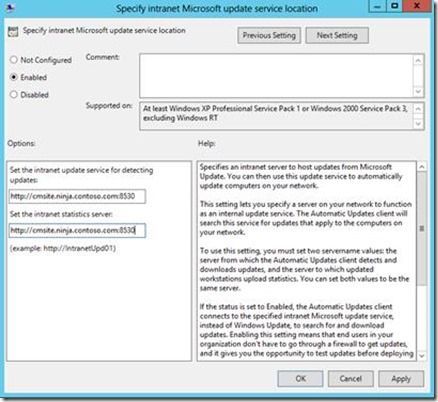Maximize the policy setting window
Screen dimensions: 438x402
[x=394, y=6]
